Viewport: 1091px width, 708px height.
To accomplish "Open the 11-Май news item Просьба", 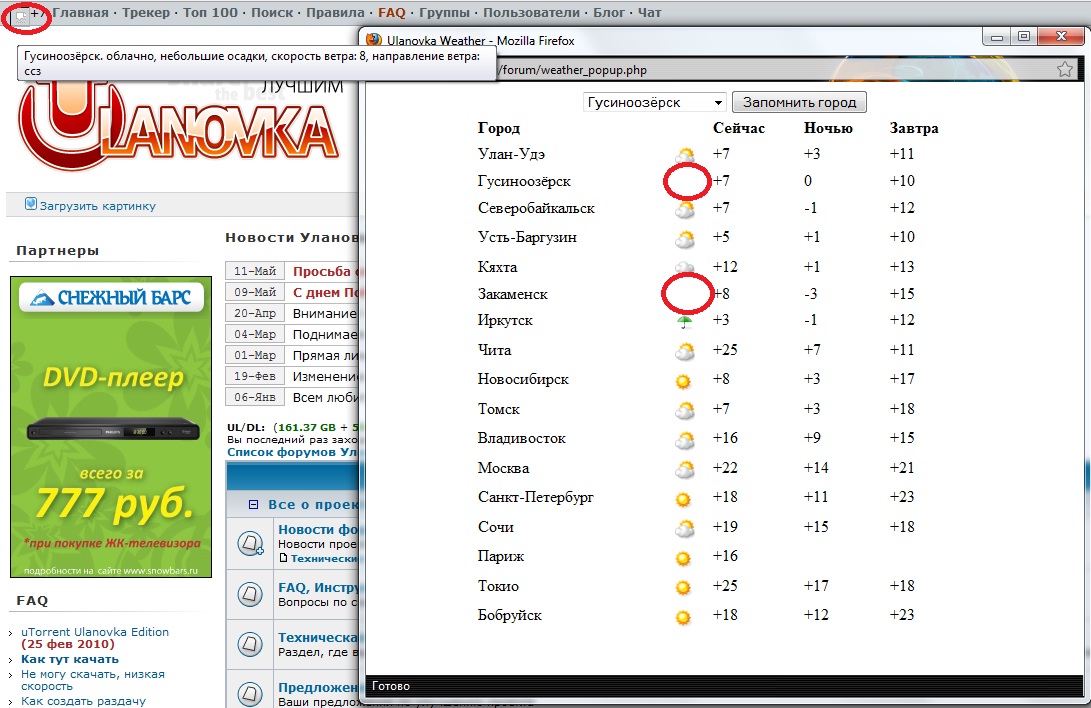I will click(324, 271).
